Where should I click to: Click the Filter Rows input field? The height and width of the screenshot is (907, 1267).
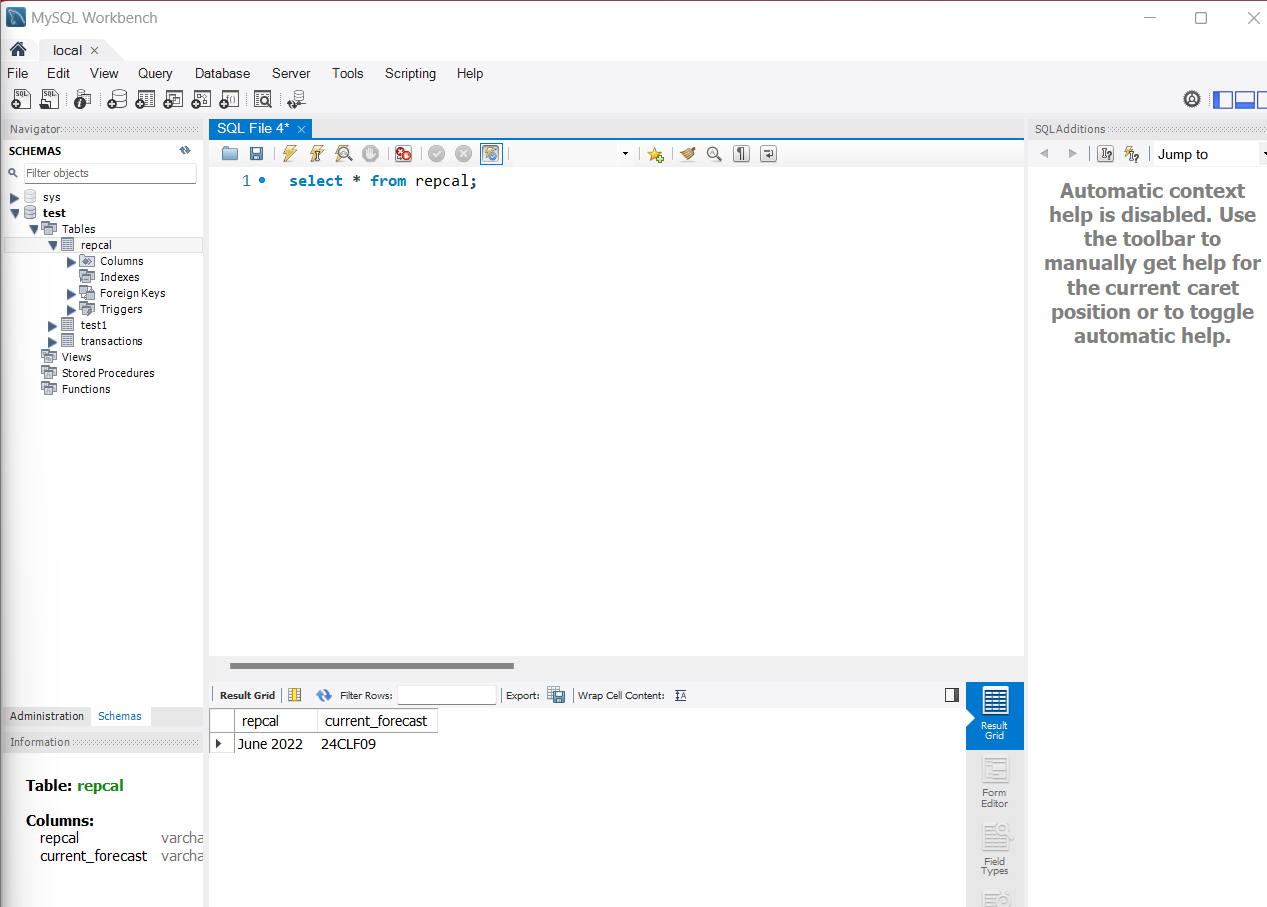446,695
